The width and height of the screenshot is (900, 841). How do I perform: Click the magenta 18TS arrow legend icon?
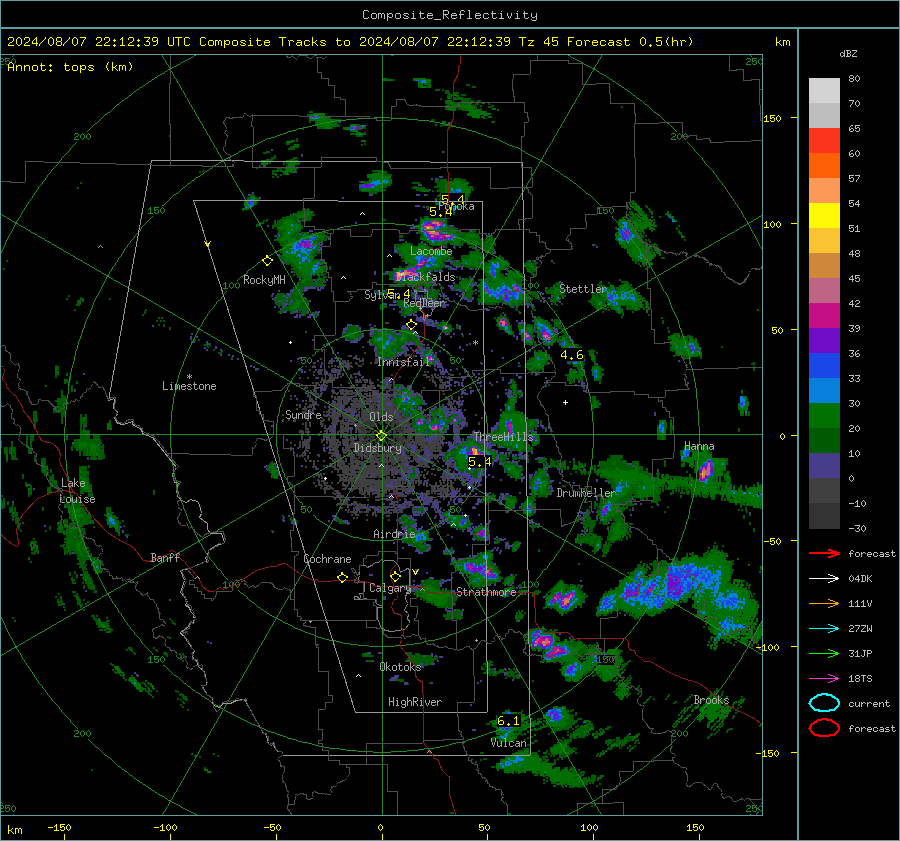pyautogui.click(x=824, y=679)
